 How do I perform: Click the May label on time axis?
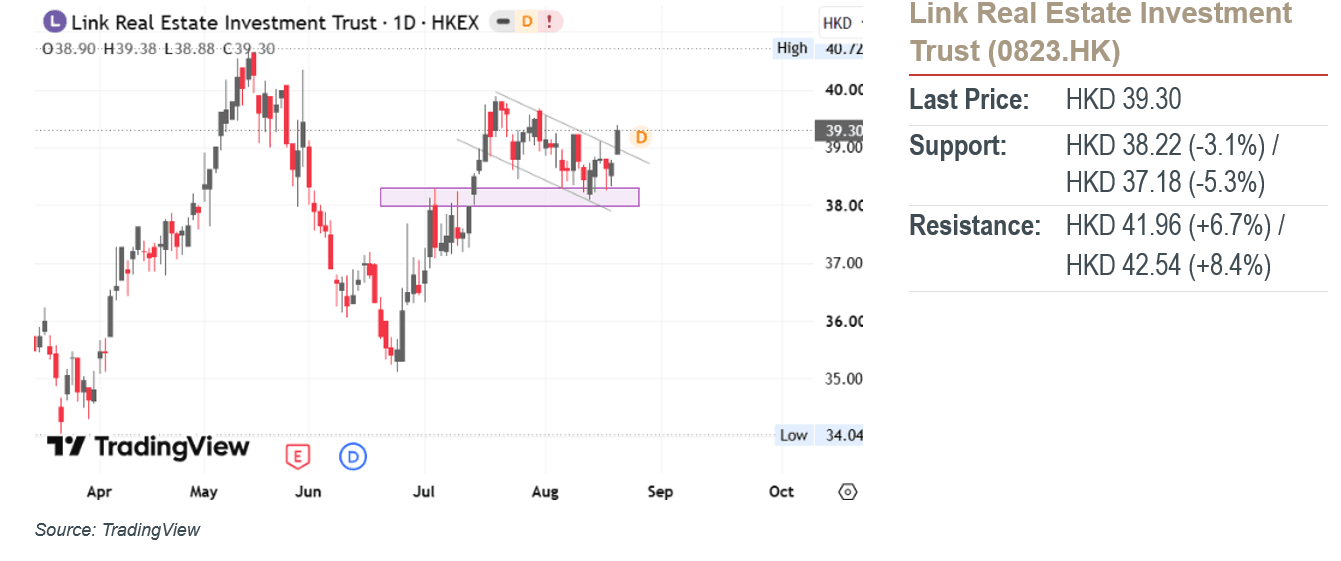coord(203,492)
